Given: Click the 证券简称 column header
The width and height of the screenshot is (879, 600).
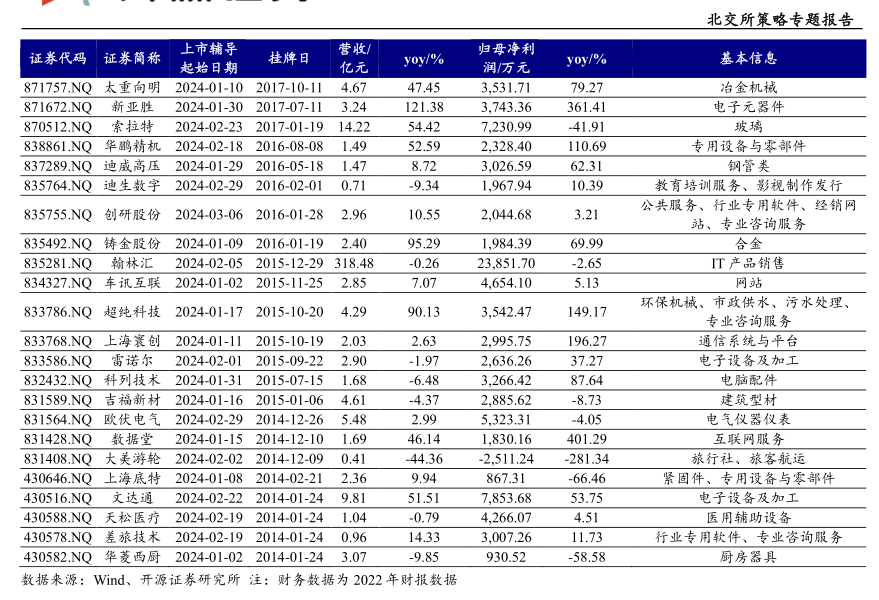Looking at the screenshot, I should point(131,59).
